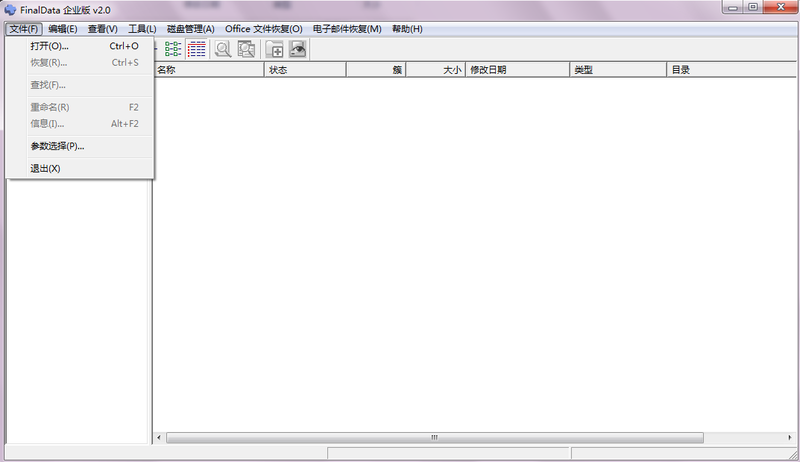Open 参数选择(P)... preferences
The image size is (800, 462).
[x=80, y=146]
